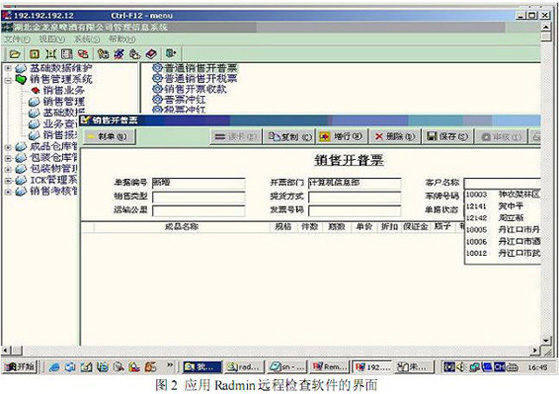Click the red book help icon
The image size is (559, 394).
pyautogui.click(x=151, y=54)
